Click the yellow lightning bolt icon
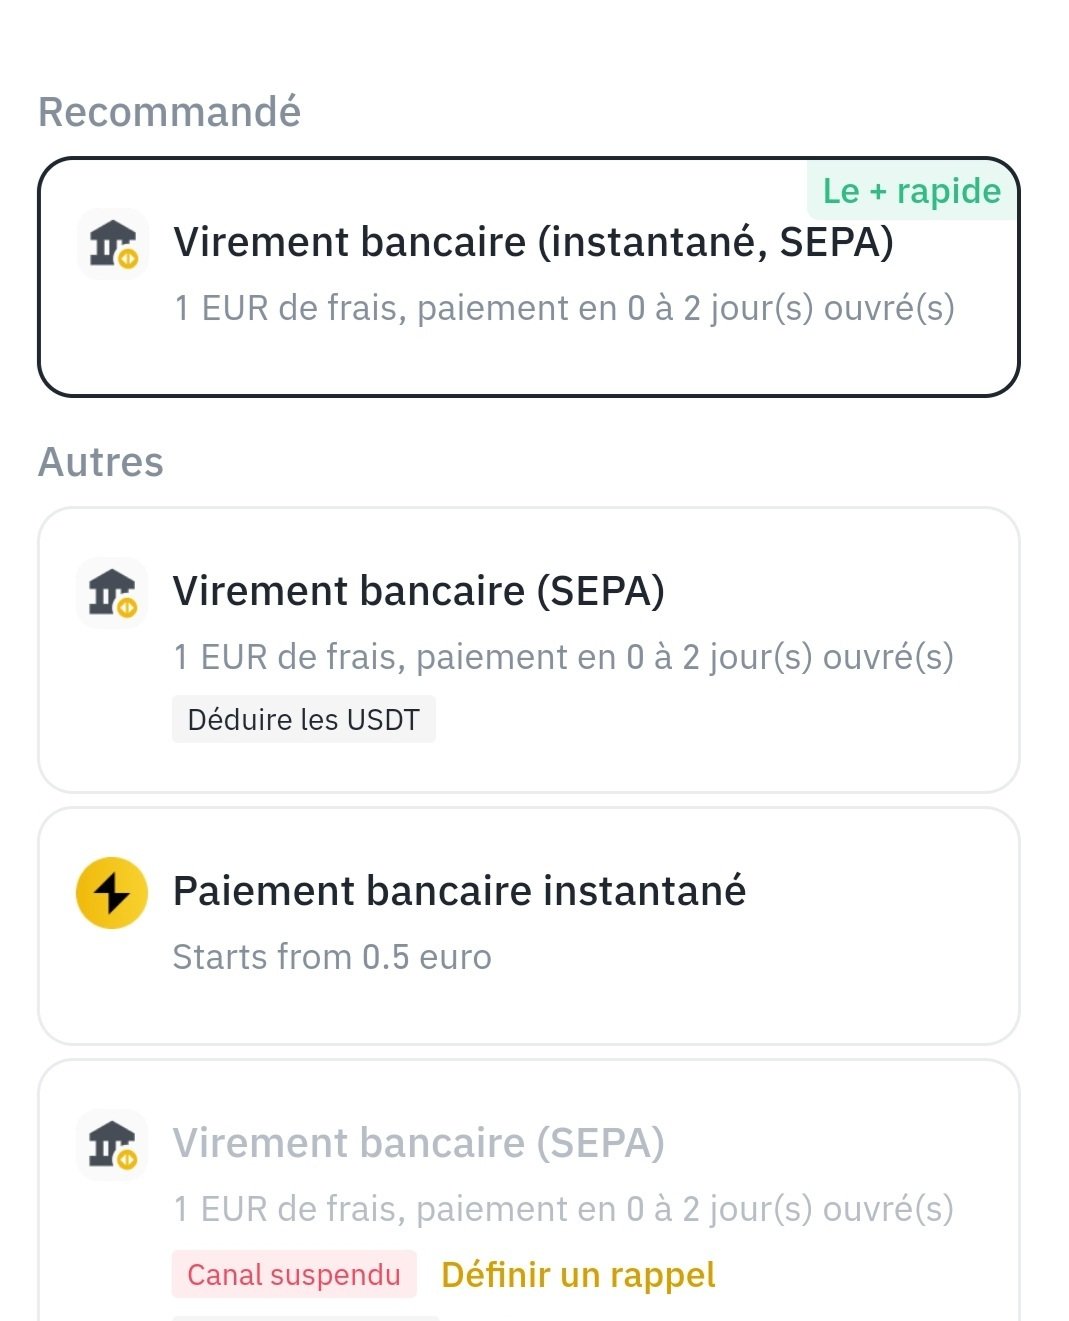 point(112,893)
